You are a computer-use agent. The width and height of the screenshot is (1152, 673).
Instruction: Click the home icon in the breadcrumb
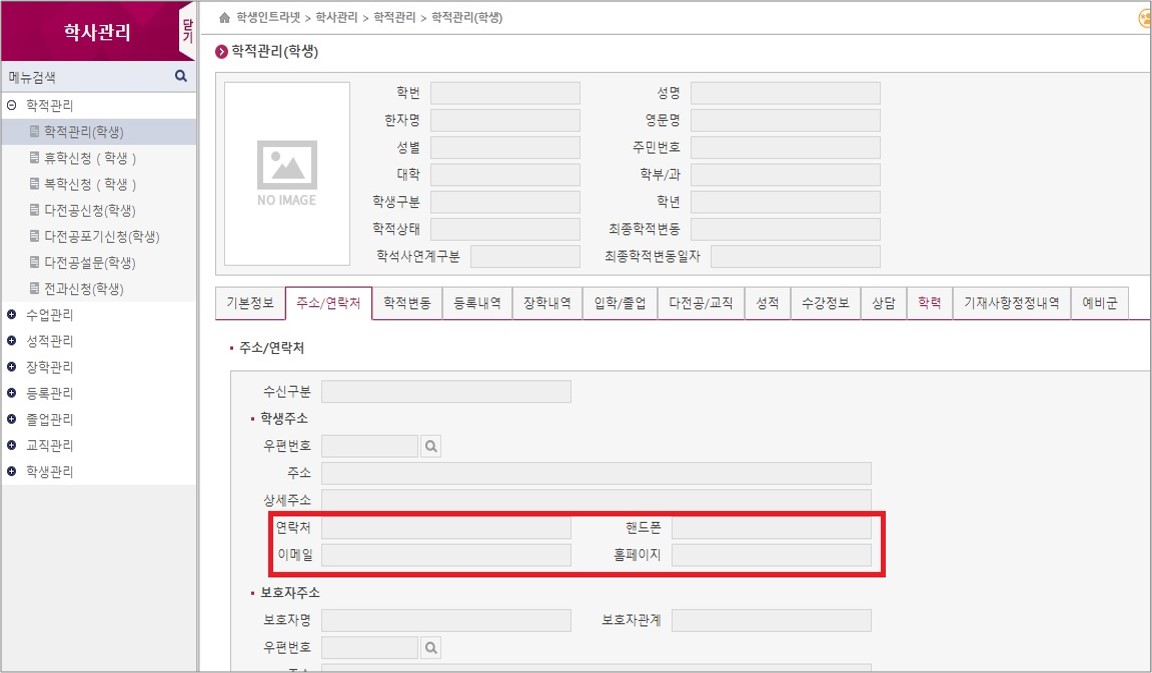coord(224,18)
